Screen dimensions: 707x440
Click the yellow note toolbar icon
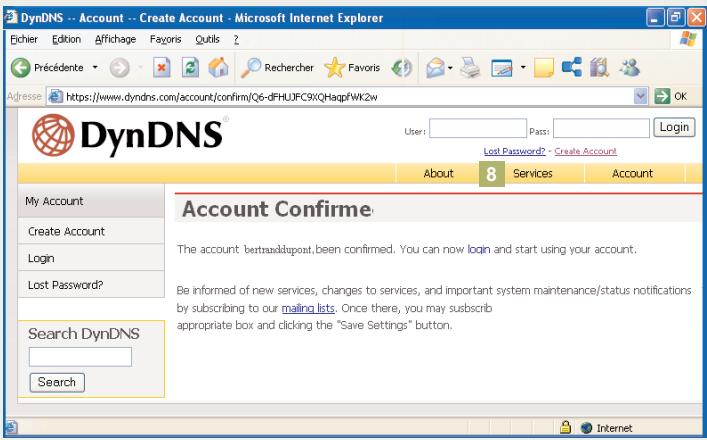click(543, 68)
